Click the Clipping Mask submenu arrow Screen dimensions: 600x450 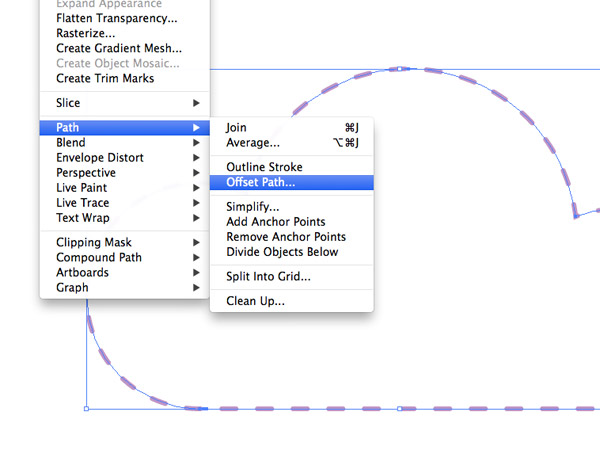tap(196, 242)
